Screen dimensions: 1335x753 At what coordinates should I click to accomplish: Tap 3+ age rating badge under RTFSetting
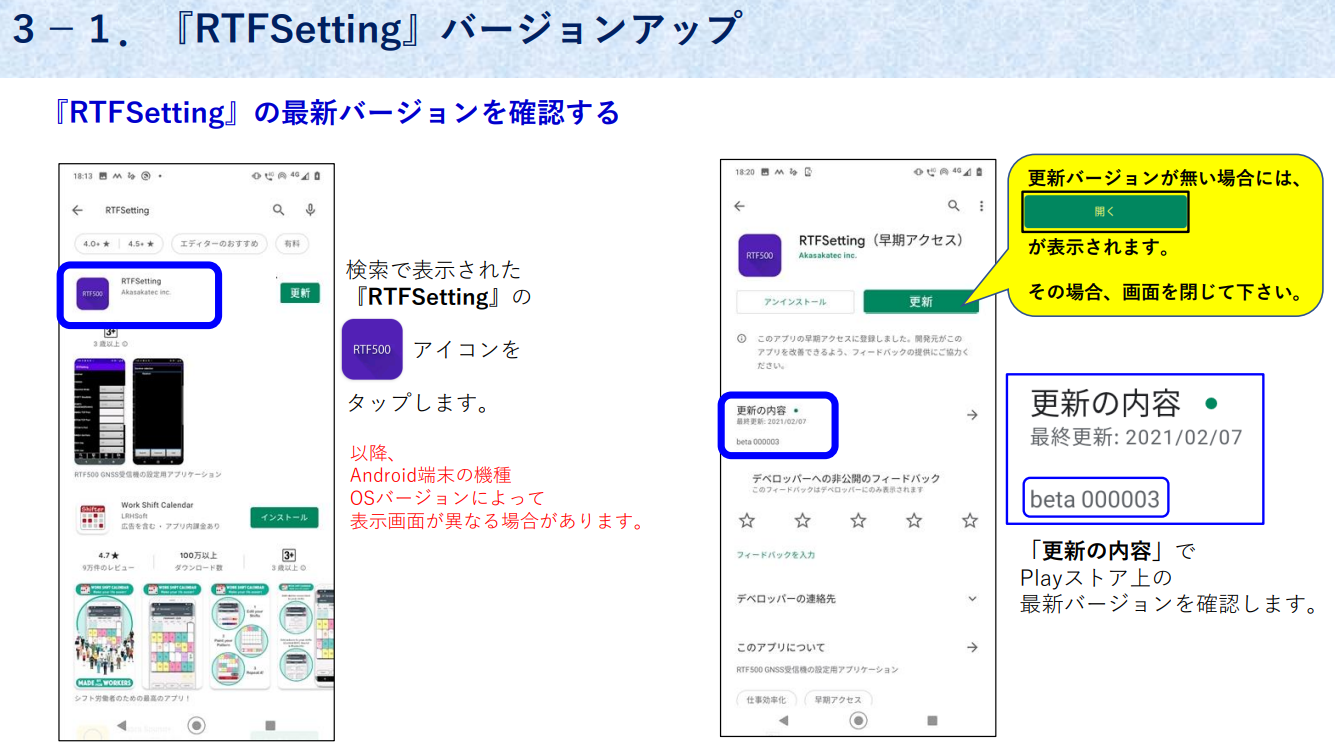(x=111, y=331)
